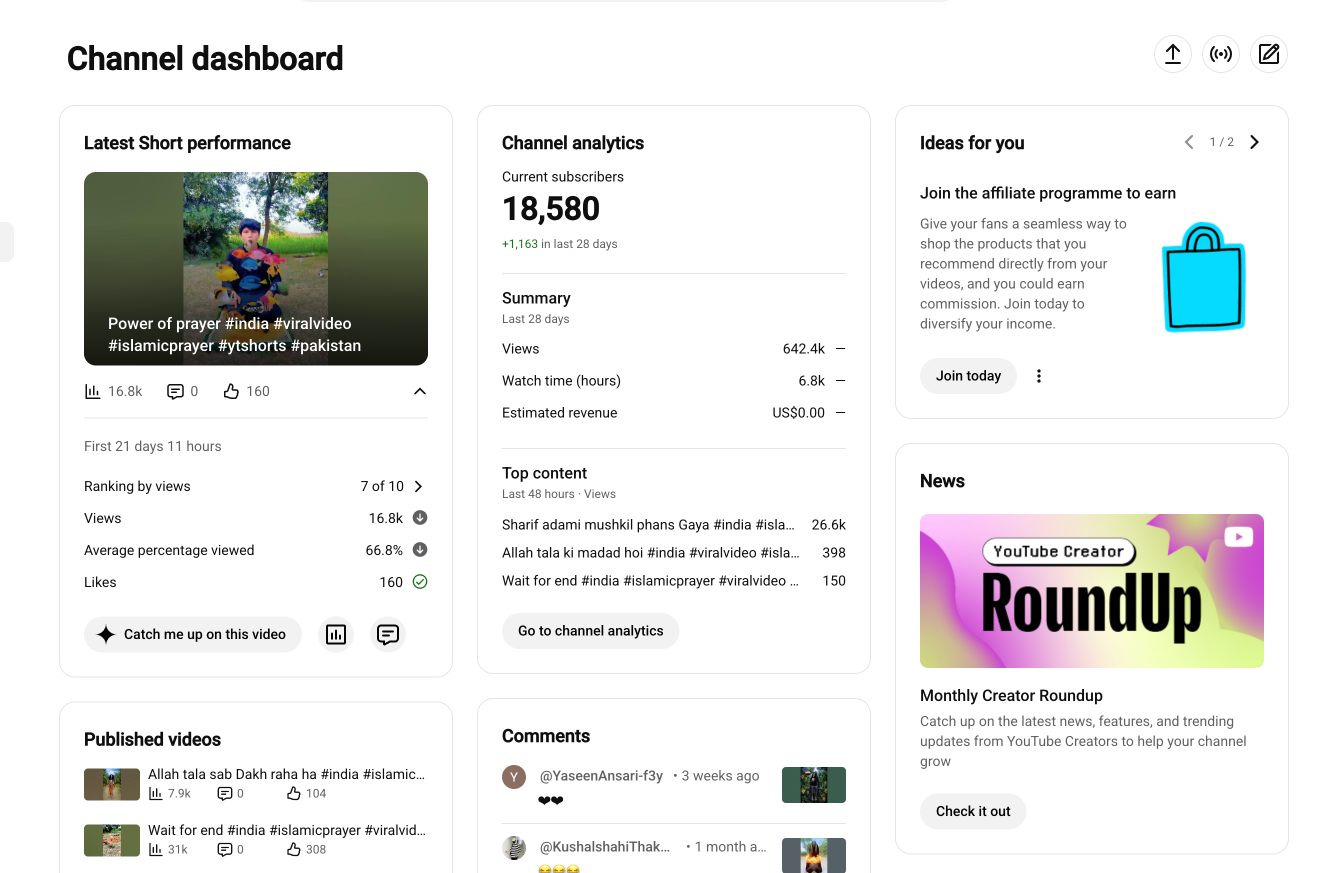Click Catch me up on this video
The width and height of the screenshot is (1339, 873).
193,634
